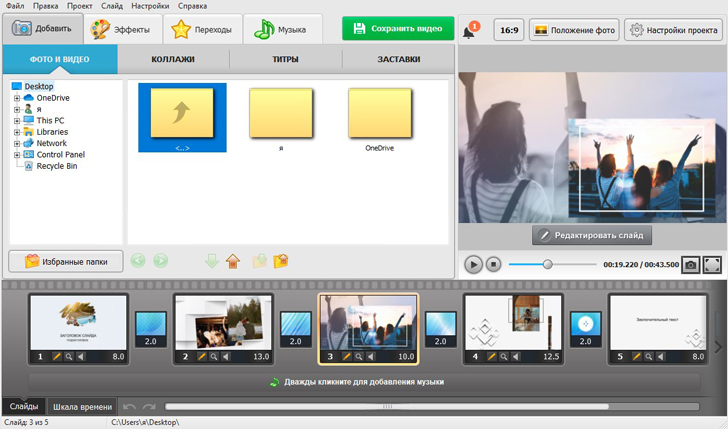Click the Сохранить видео button
Image resolution: width=728 pixels, height=429 pixels.
pos(398,29)
